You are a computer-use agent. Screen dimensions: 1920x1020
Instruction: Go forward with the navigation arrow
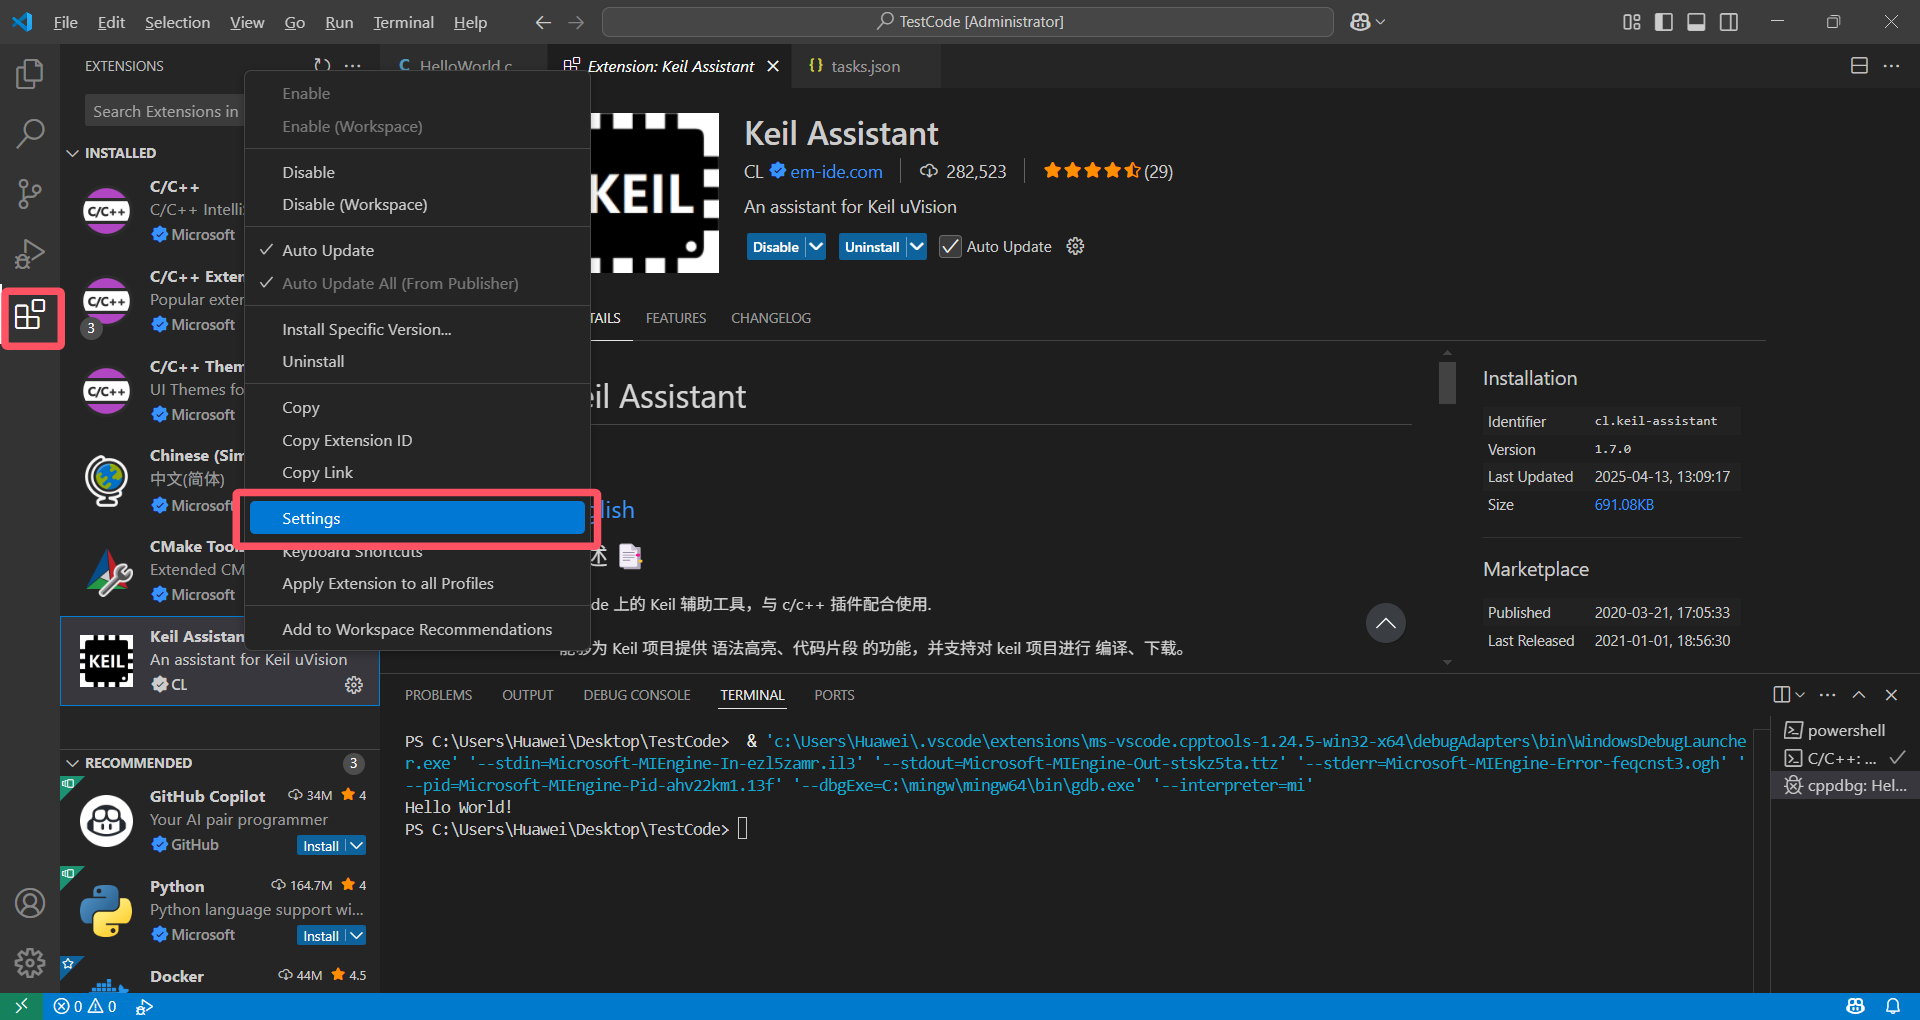click(x=576, y=22)
